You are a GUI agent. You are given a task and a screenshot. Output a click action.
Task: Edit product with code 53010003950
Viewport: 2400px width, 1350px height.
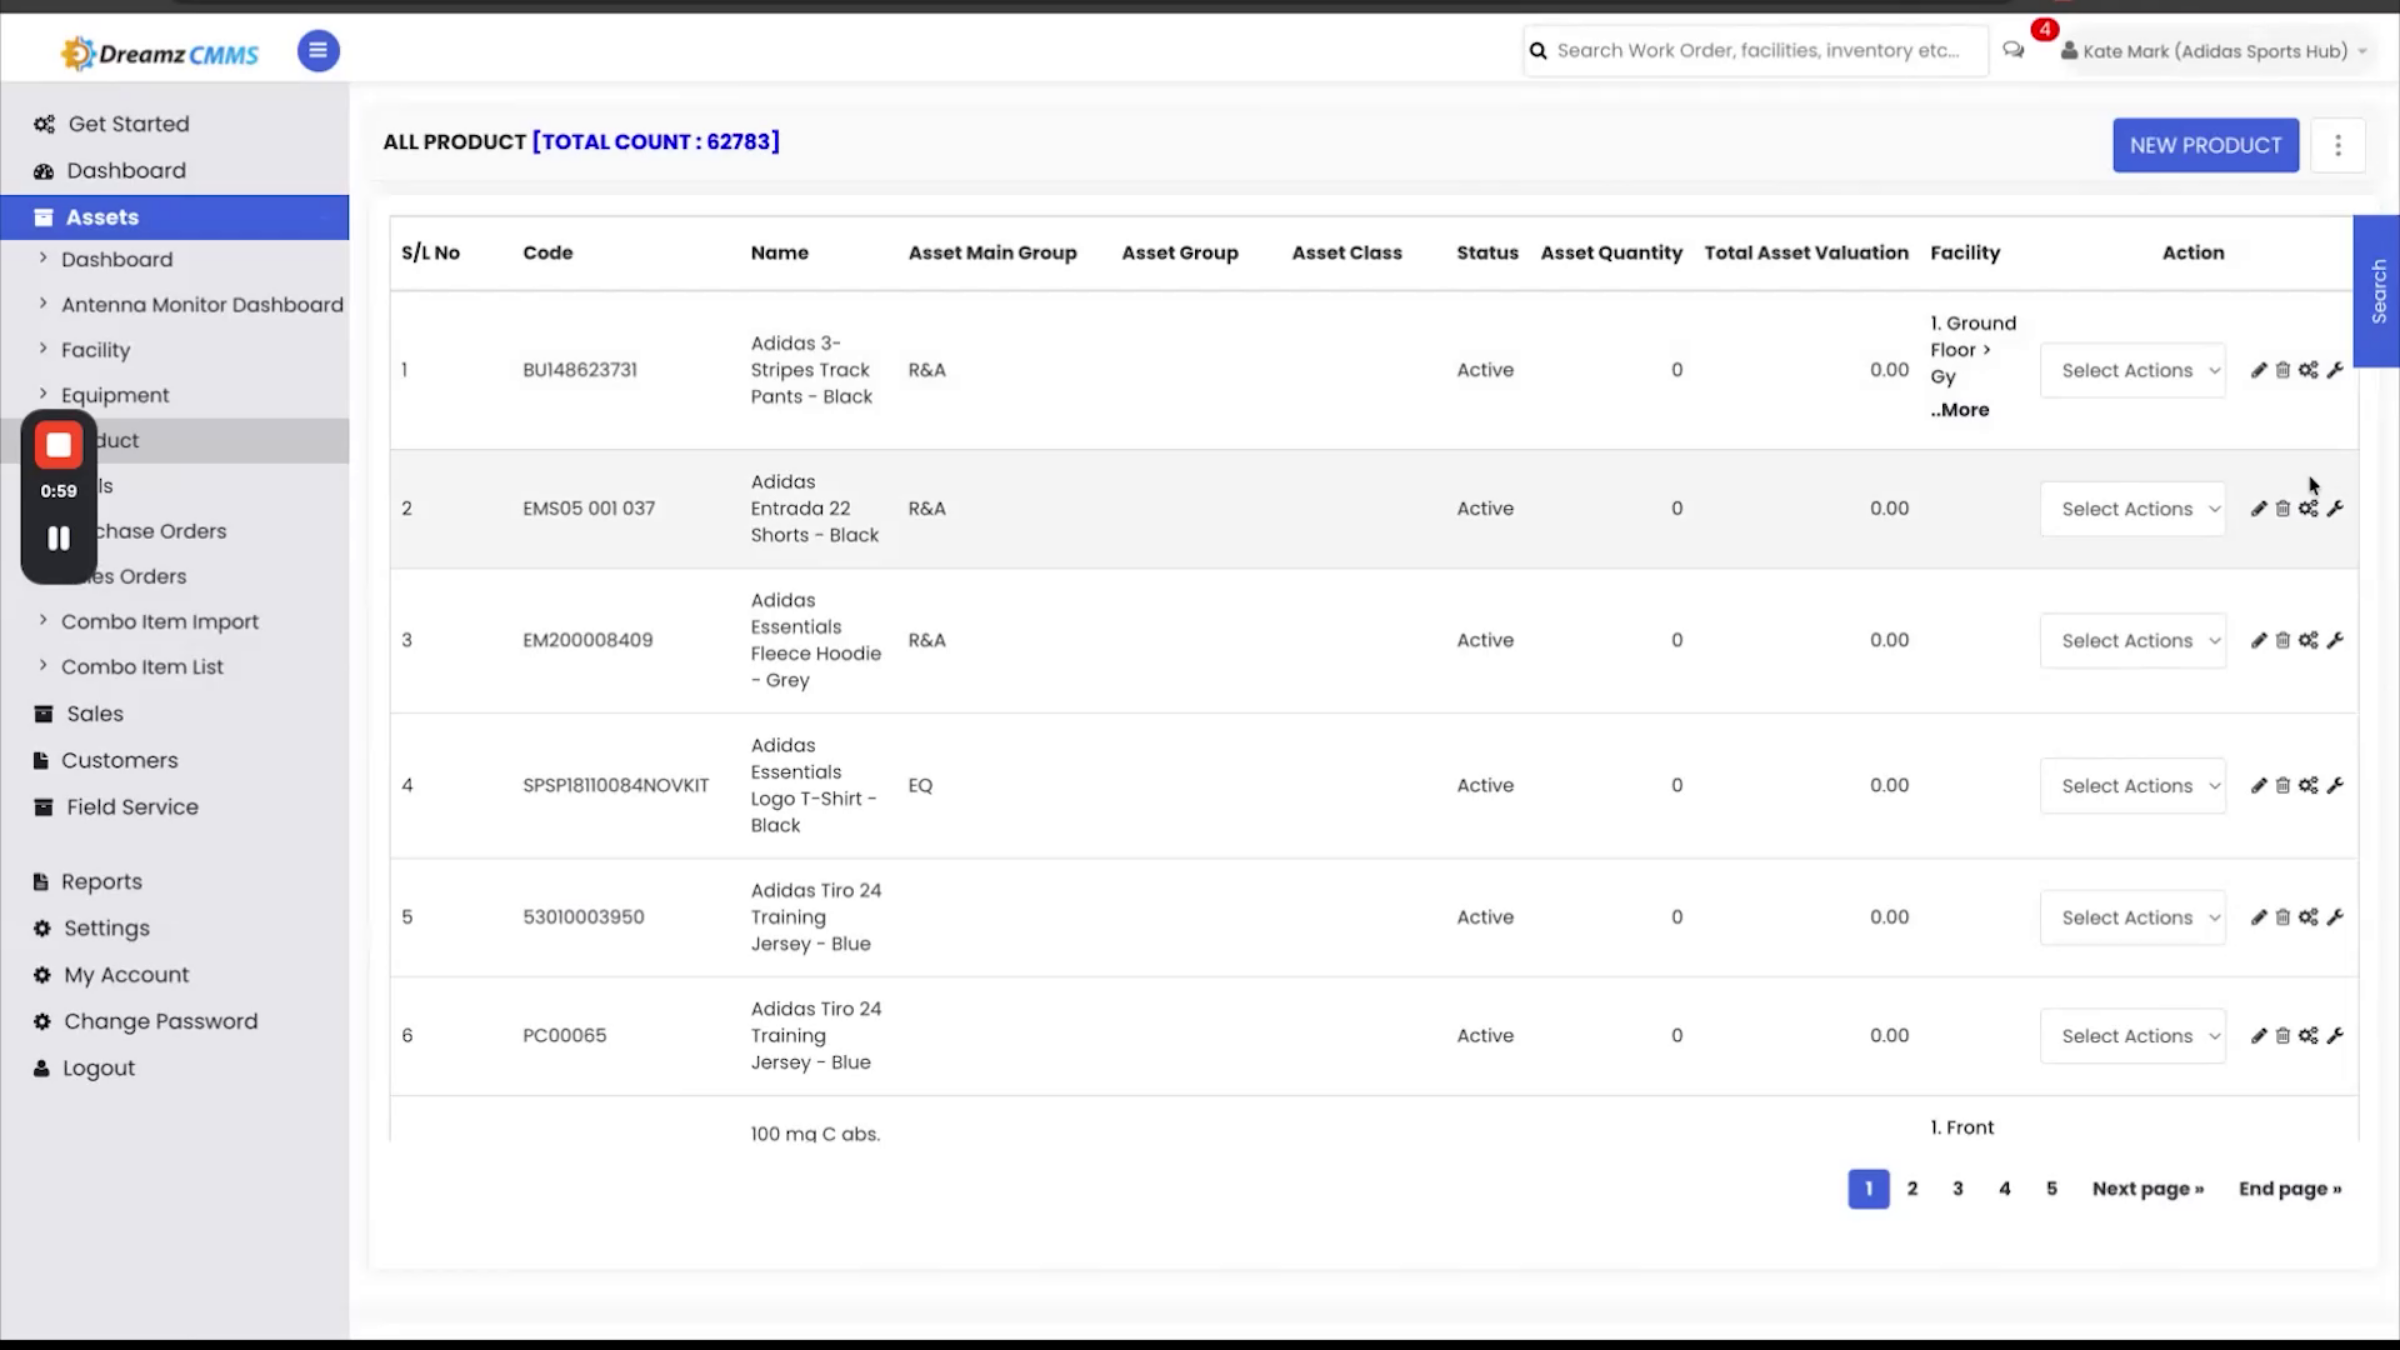(2258, 917)
